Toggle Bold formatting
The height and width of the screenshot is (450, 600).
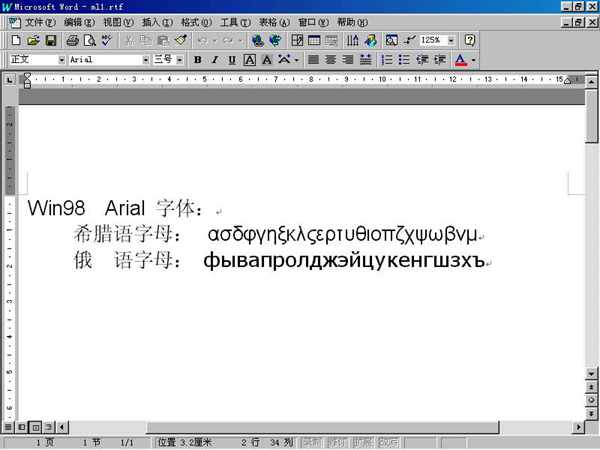tap(197, 60)
